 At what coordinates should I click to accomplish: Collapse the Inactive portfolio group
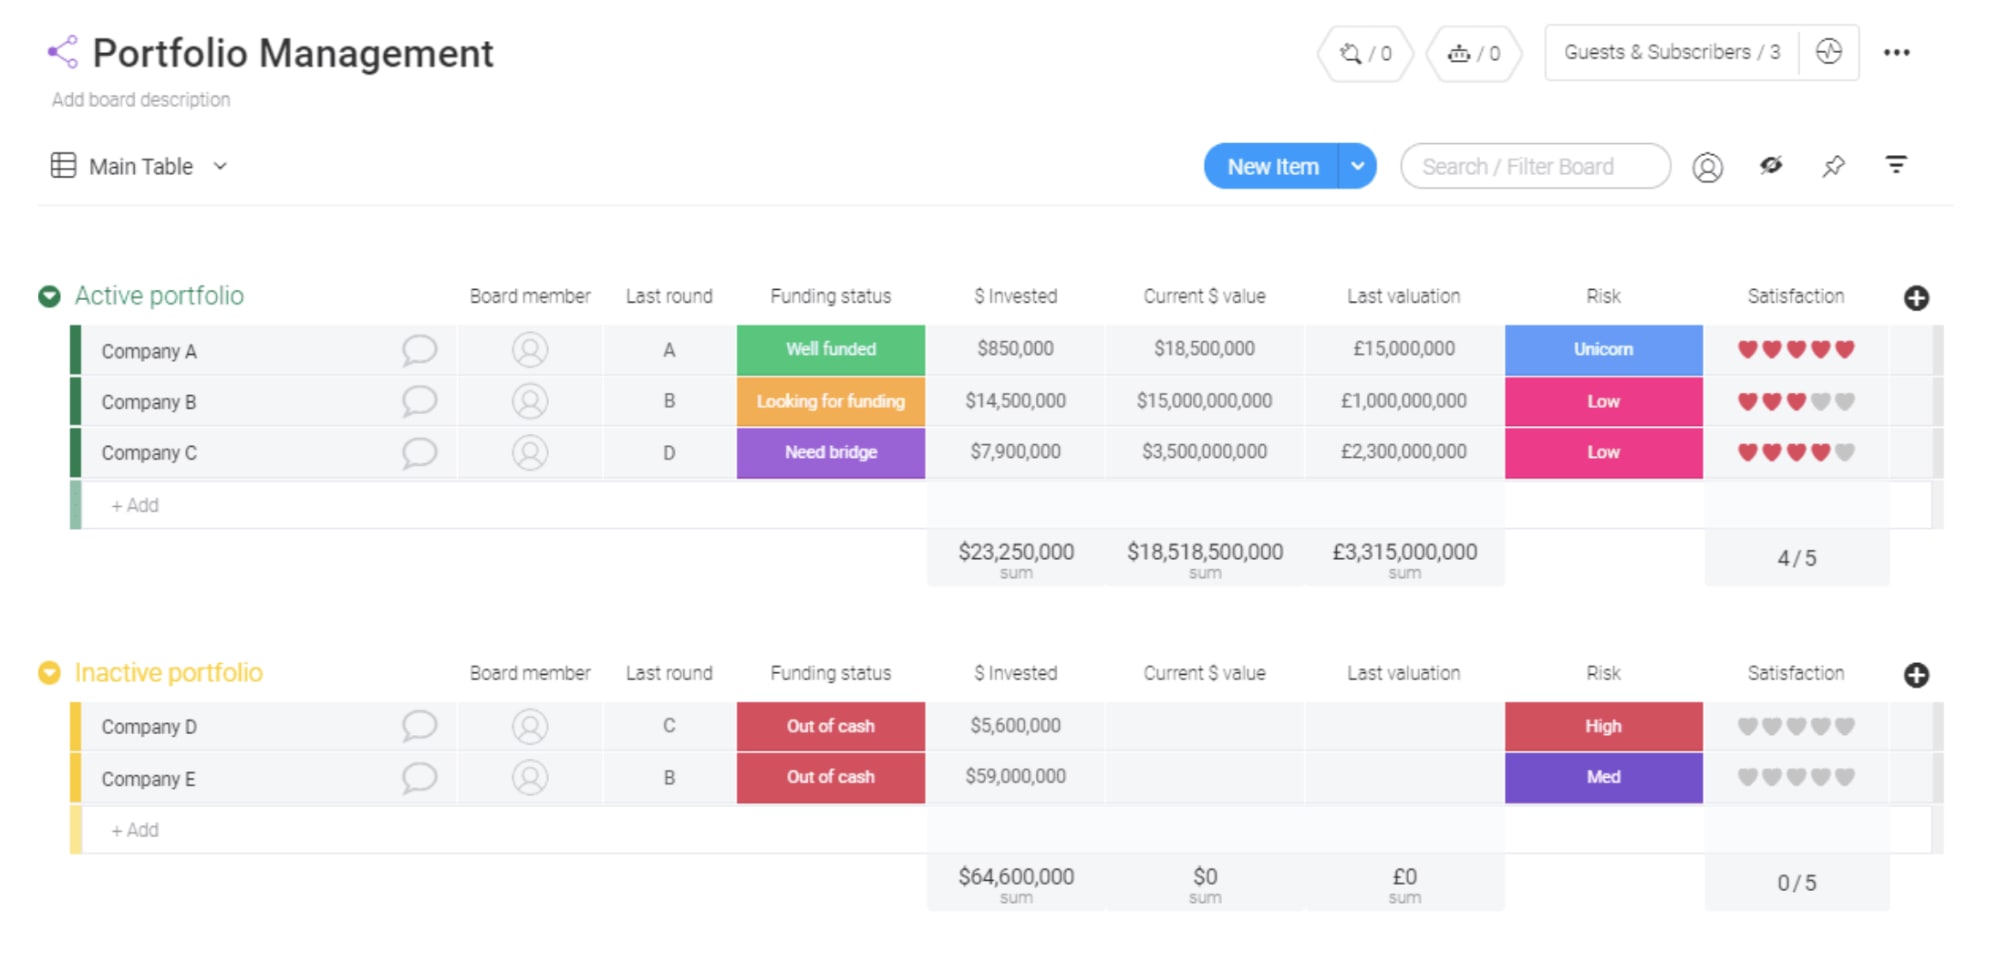pos(49,672)
